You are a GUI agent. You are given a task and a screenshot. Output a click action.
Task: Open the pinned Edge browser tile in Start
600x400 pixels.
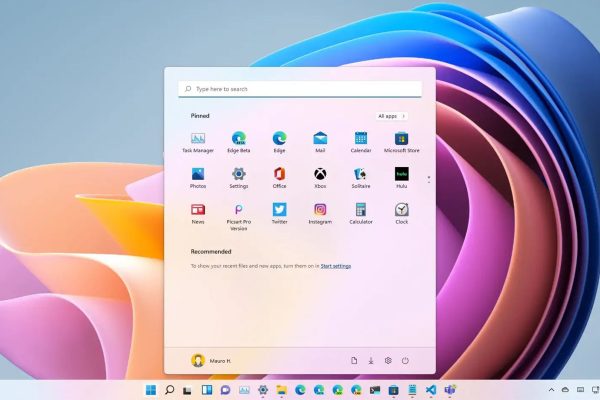pos(279,142)
